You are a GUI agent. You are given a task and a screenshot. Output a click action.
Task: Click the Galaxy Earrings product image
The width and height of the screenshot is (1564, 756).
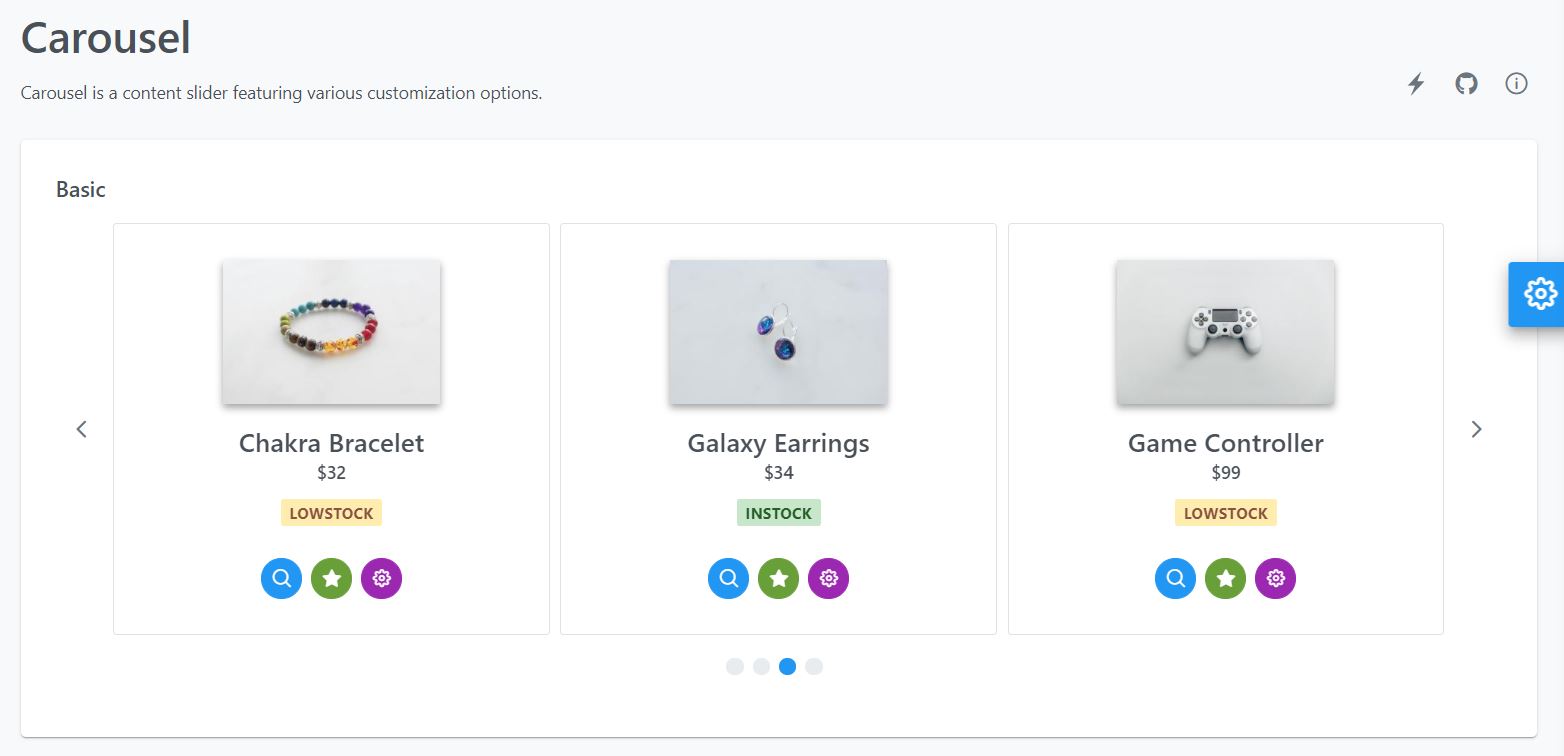pyautogui.click(x=779, y=332)
